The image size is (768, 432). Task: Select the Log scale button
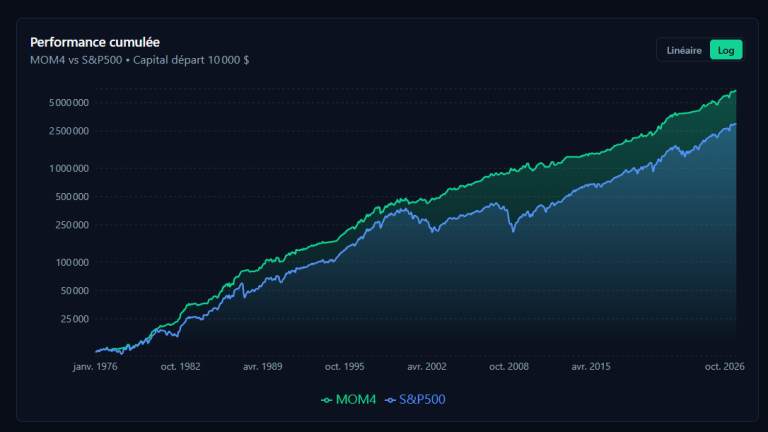pyautogui.click(x=726, y=50)
